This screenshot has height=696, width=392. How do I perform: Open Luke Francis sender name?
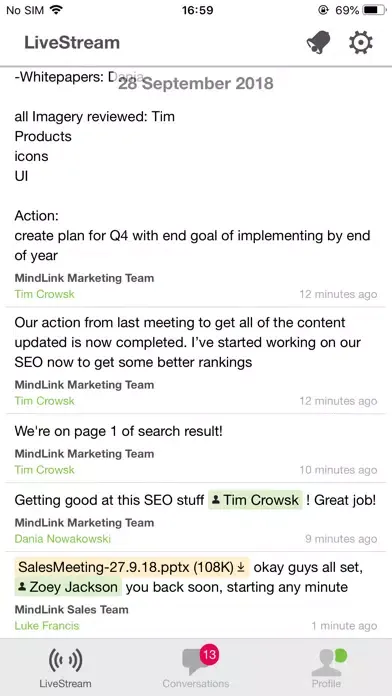pyautogui.click(x=47, y=625)
